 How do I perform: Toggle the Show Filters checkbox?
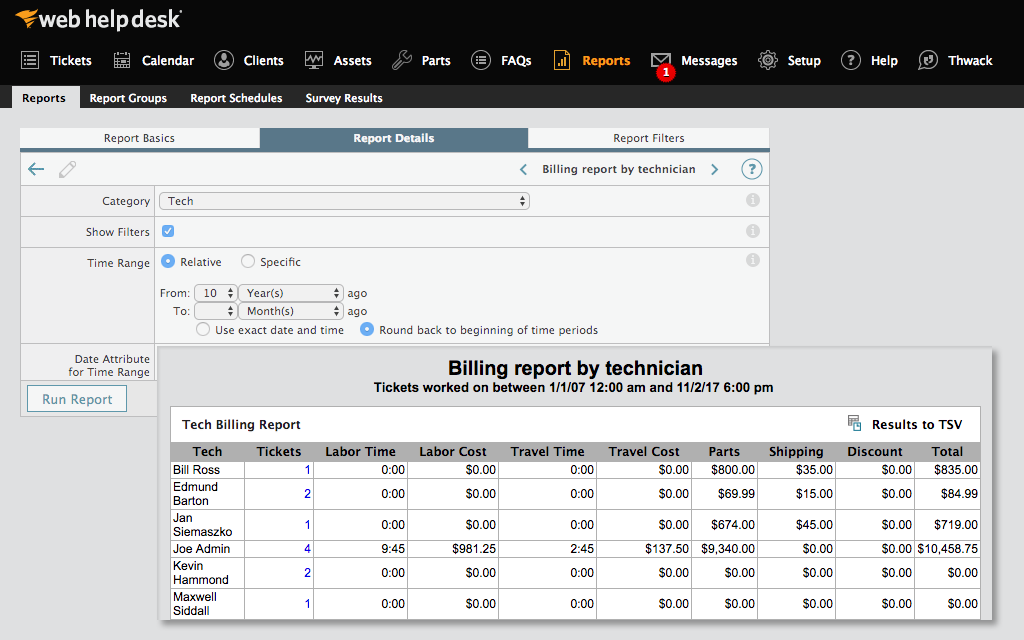[x=168, y=231]
